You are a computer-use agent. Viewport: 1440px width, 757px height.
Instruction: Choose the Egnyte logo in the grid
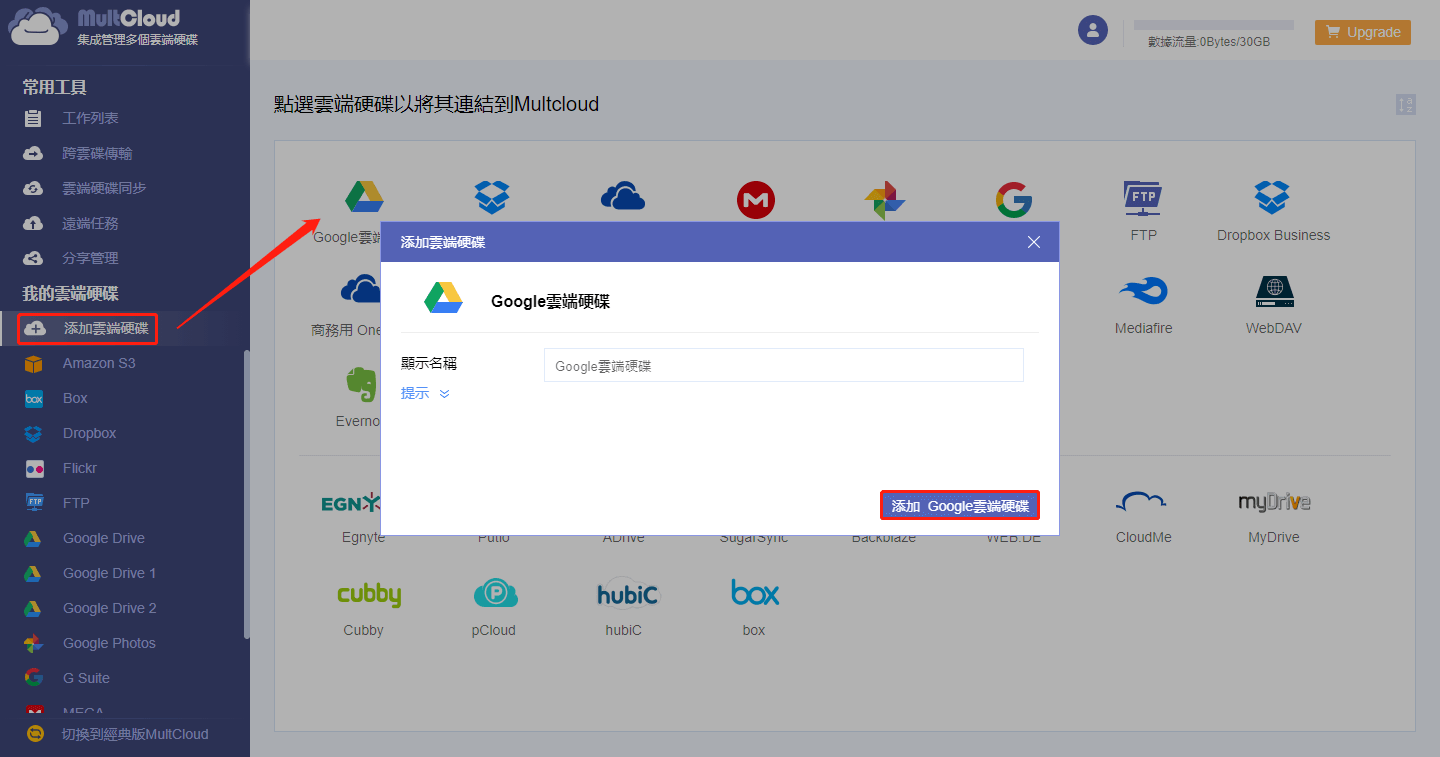coord(350,503)
